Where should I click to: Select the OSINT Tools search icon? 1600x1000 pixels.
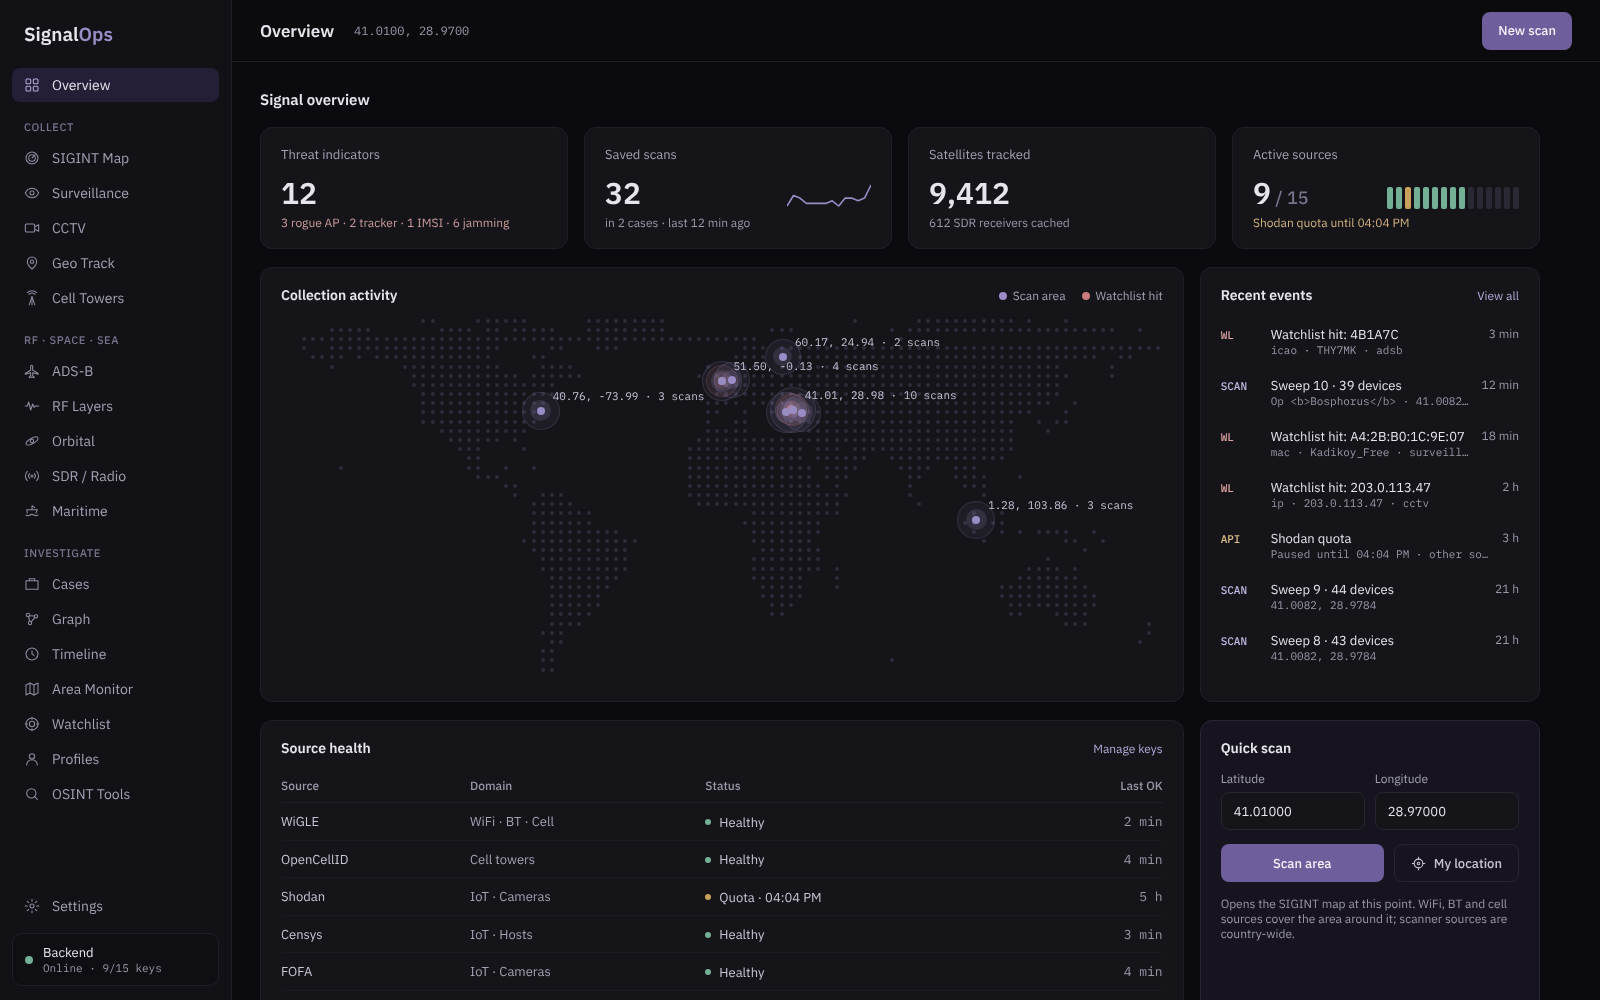pyautogui.click(x=32, y=794)
